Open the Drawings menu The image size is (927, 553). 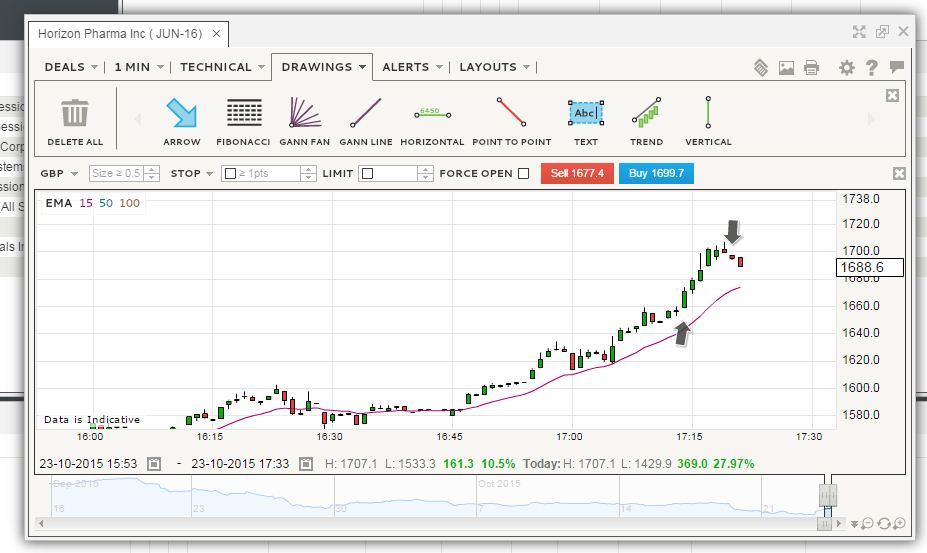tap(323, 67)
